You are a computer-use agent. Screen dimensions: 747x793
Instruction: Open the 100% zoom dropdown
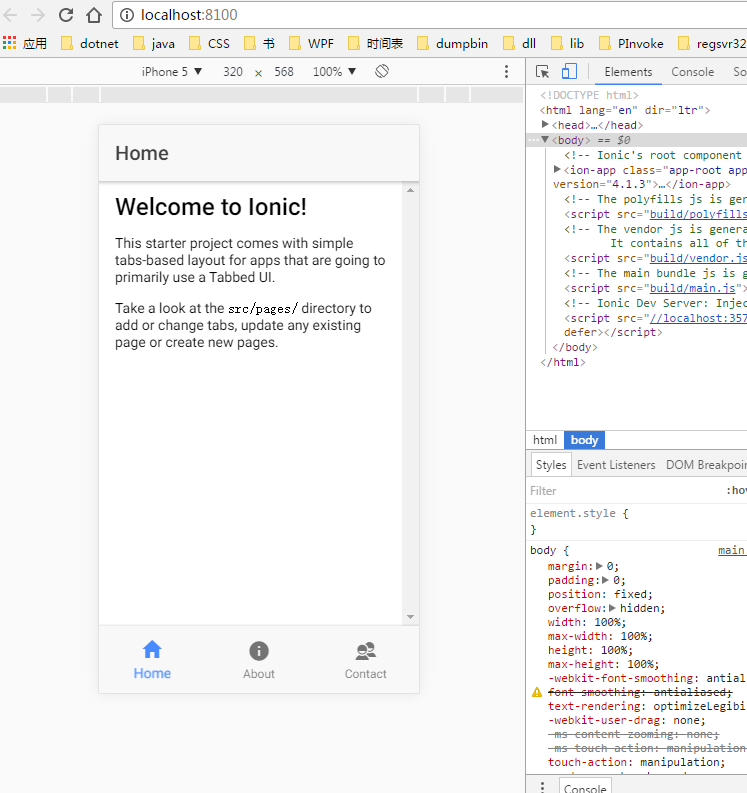tap(334, 72)
